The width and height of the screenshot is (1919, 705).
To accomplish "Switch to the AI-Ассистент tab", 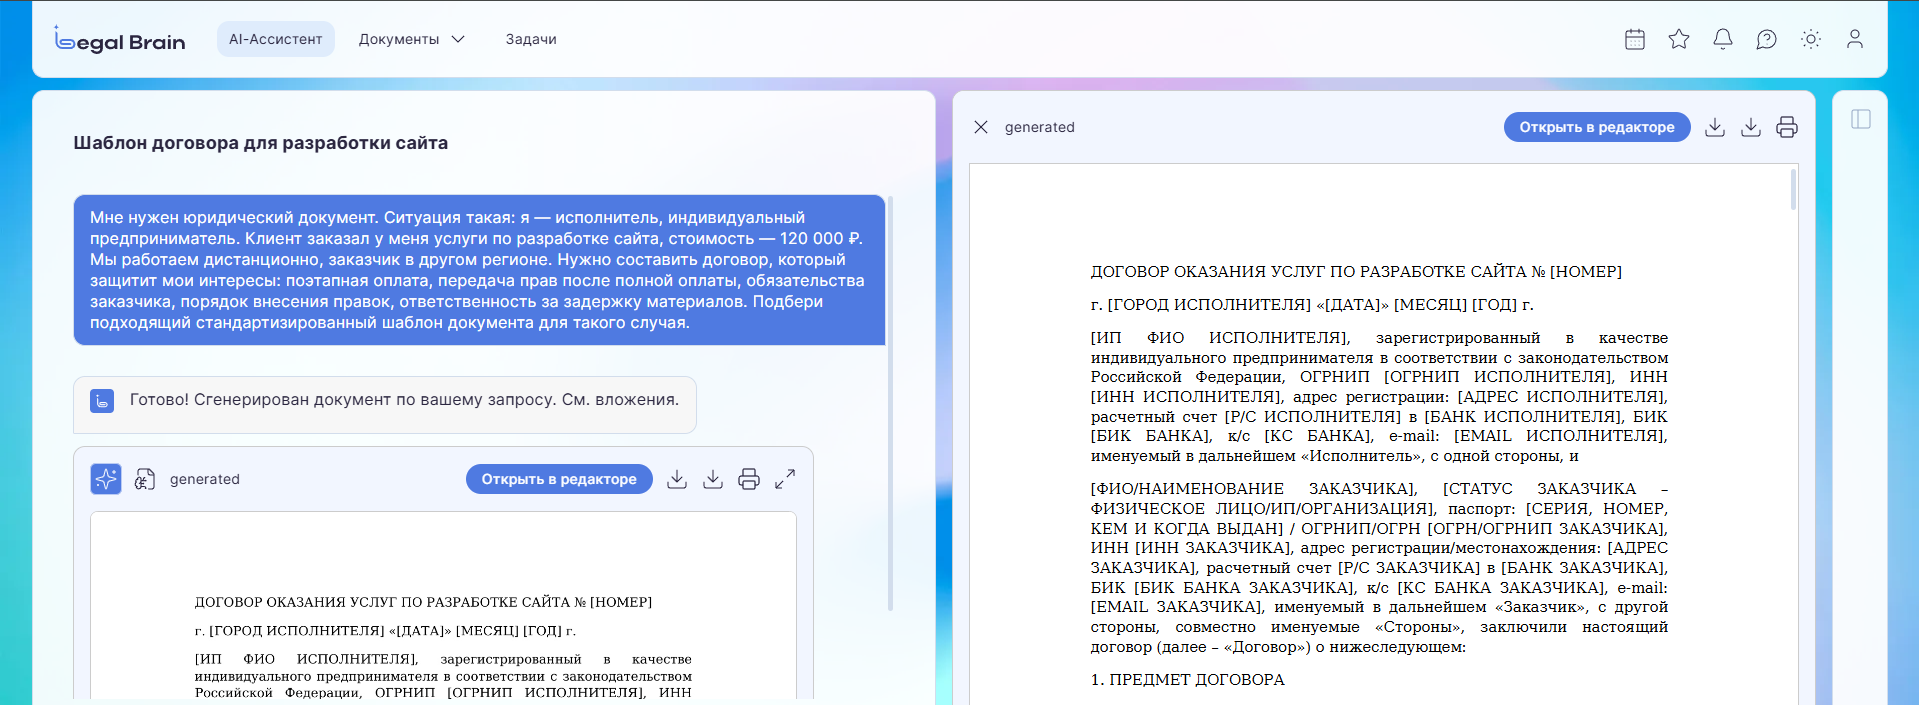I will click(x=276, y=39).
